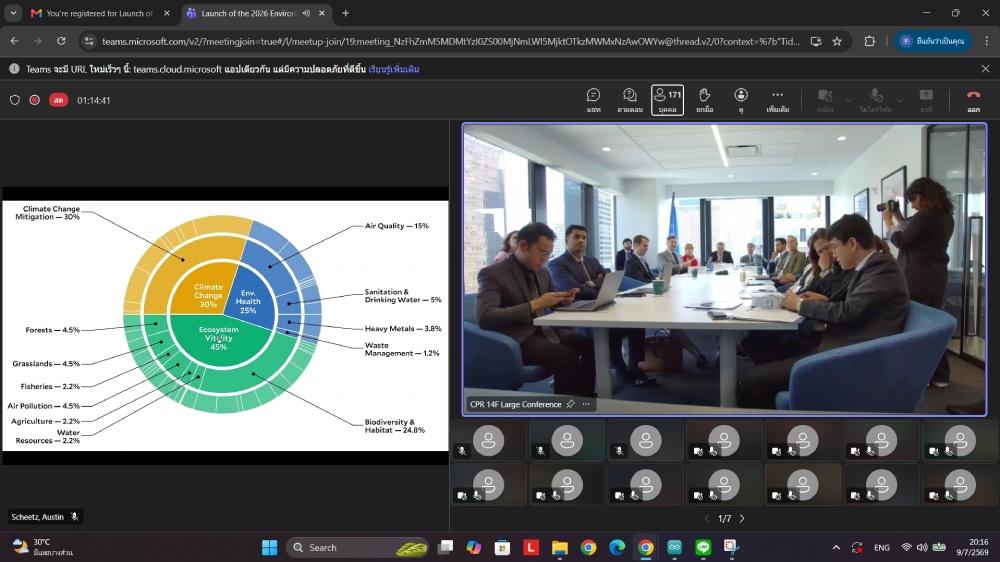This screenshot has height=562, width=1000.
Task: Raise your hand in the meeting
Action: point(704,100)
